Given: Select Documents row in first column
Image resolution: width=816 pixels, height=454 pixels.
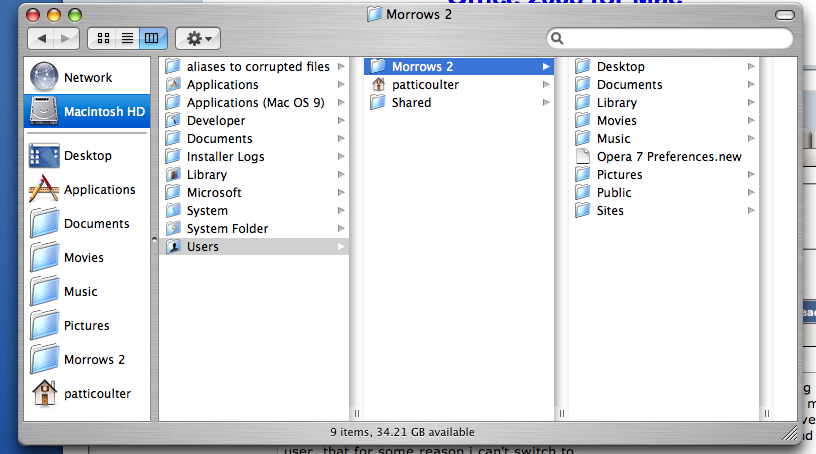Looking at the screenshot, I should (254, 138).
